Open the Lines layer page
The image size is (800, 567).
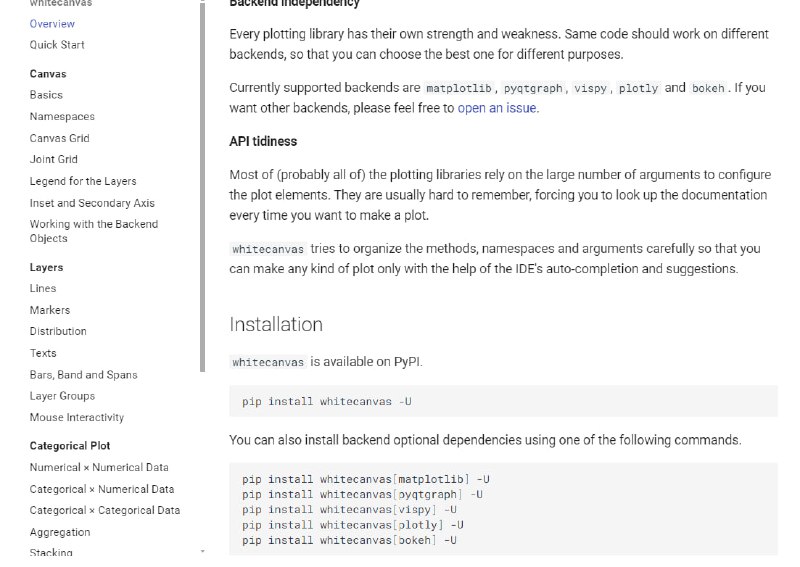(x=43, y=289)
